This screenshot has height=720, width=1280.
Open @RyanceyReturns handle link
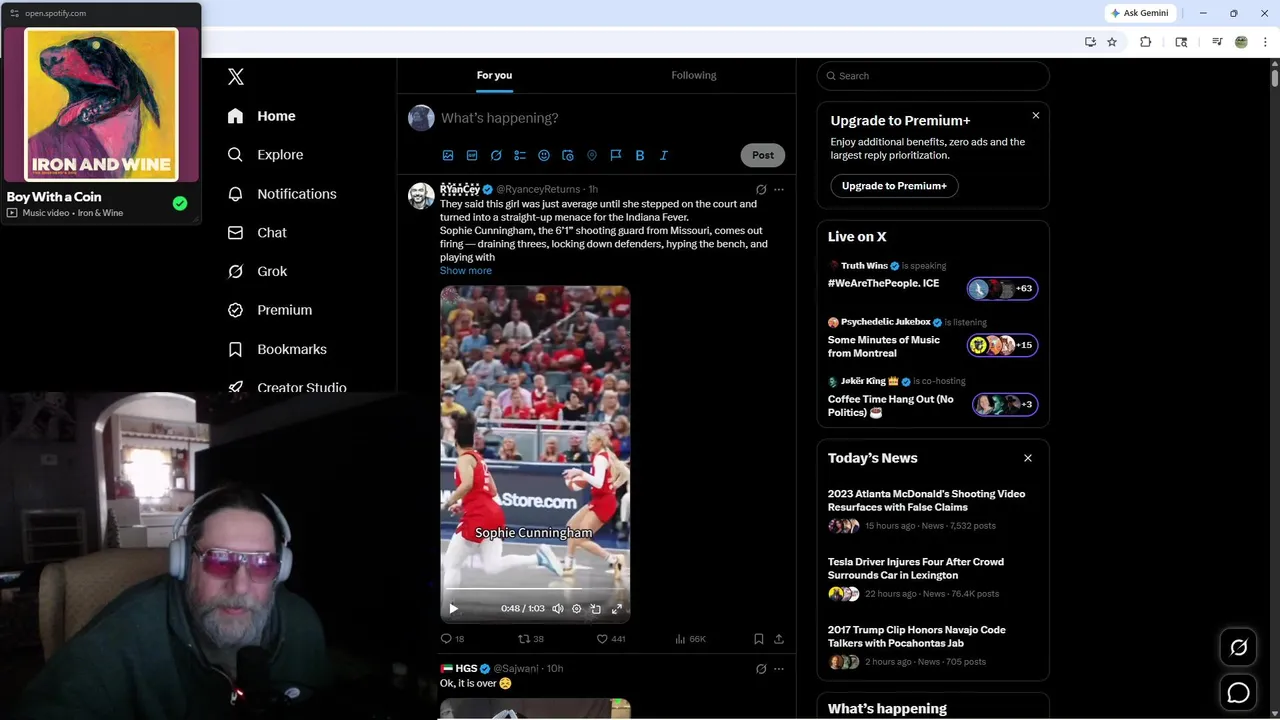[538, 189]
